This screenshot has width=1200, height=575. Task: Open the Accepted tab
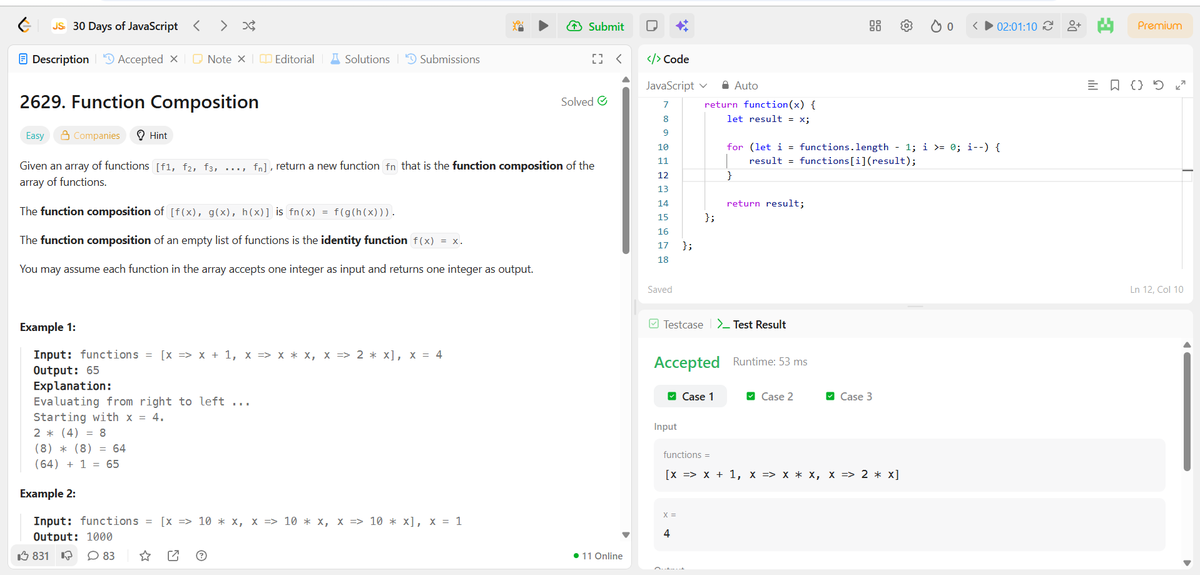pyautogui.click(x=133, y=59)
